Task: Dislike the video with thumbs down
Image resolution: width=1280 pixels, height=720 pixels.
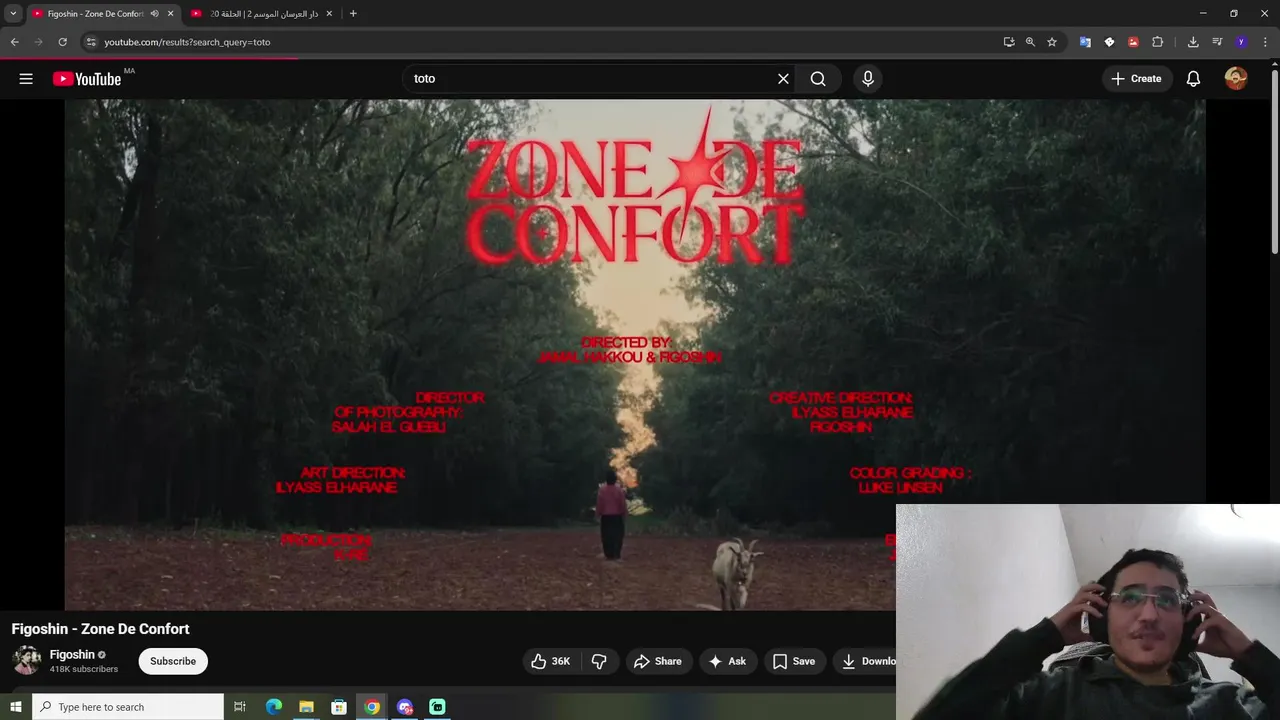Action: coord(599,661)
